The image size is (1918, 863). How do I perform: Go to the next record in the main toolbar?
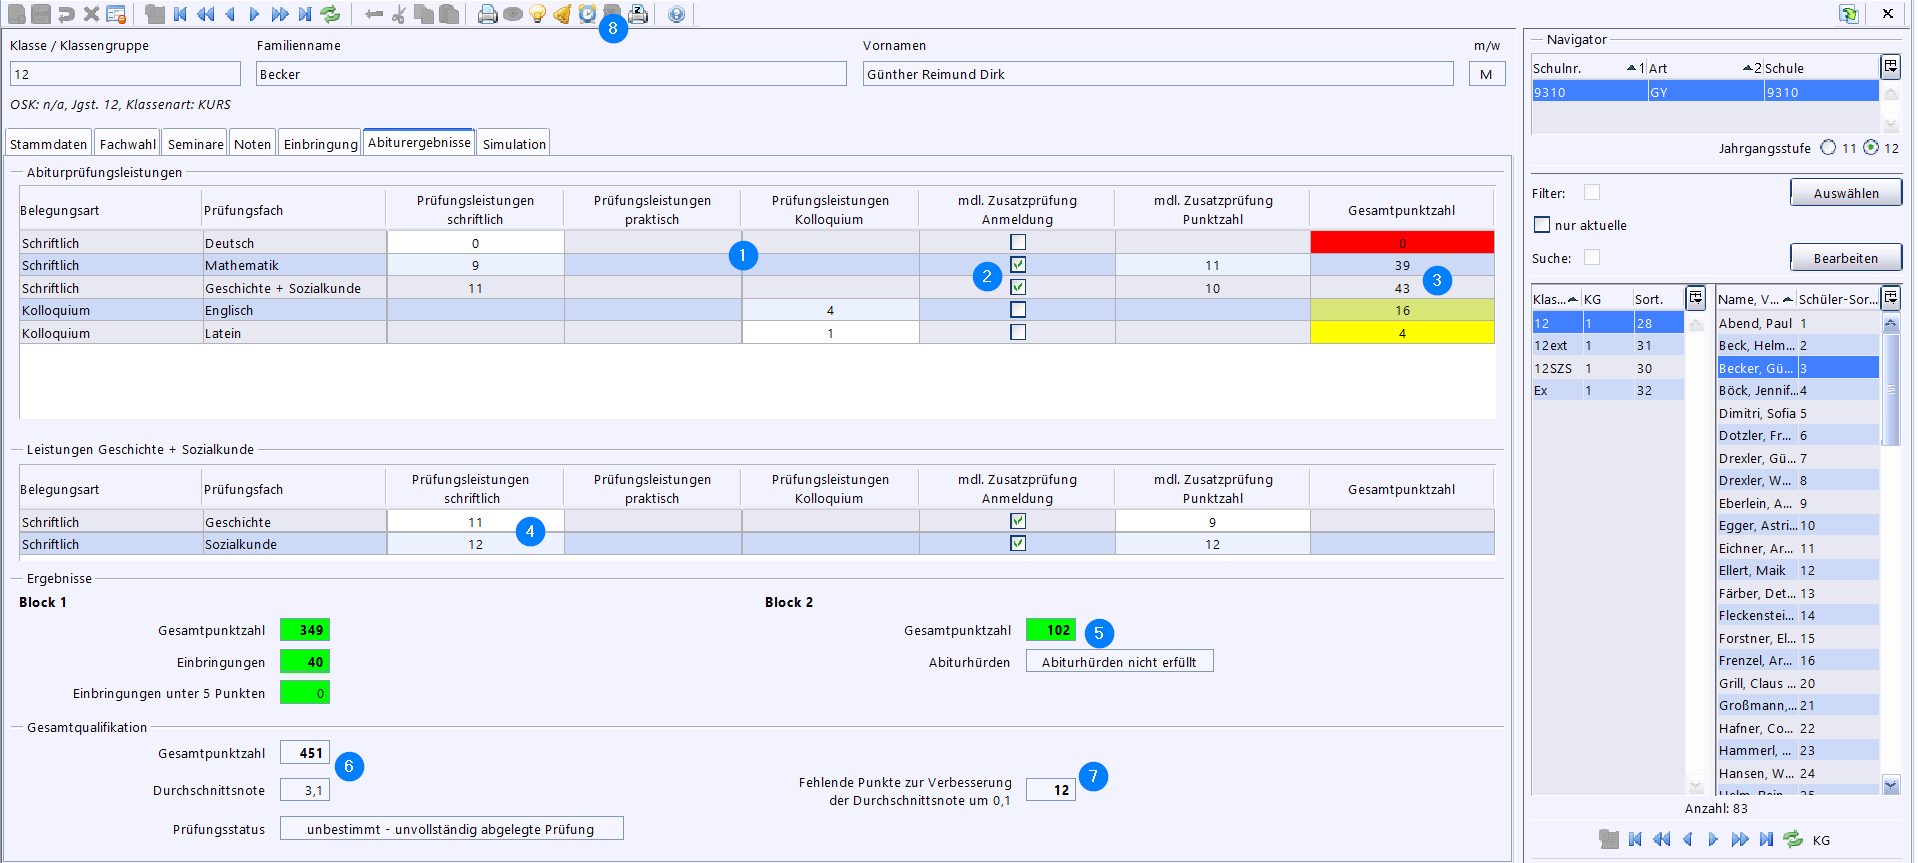click(254, 14)
